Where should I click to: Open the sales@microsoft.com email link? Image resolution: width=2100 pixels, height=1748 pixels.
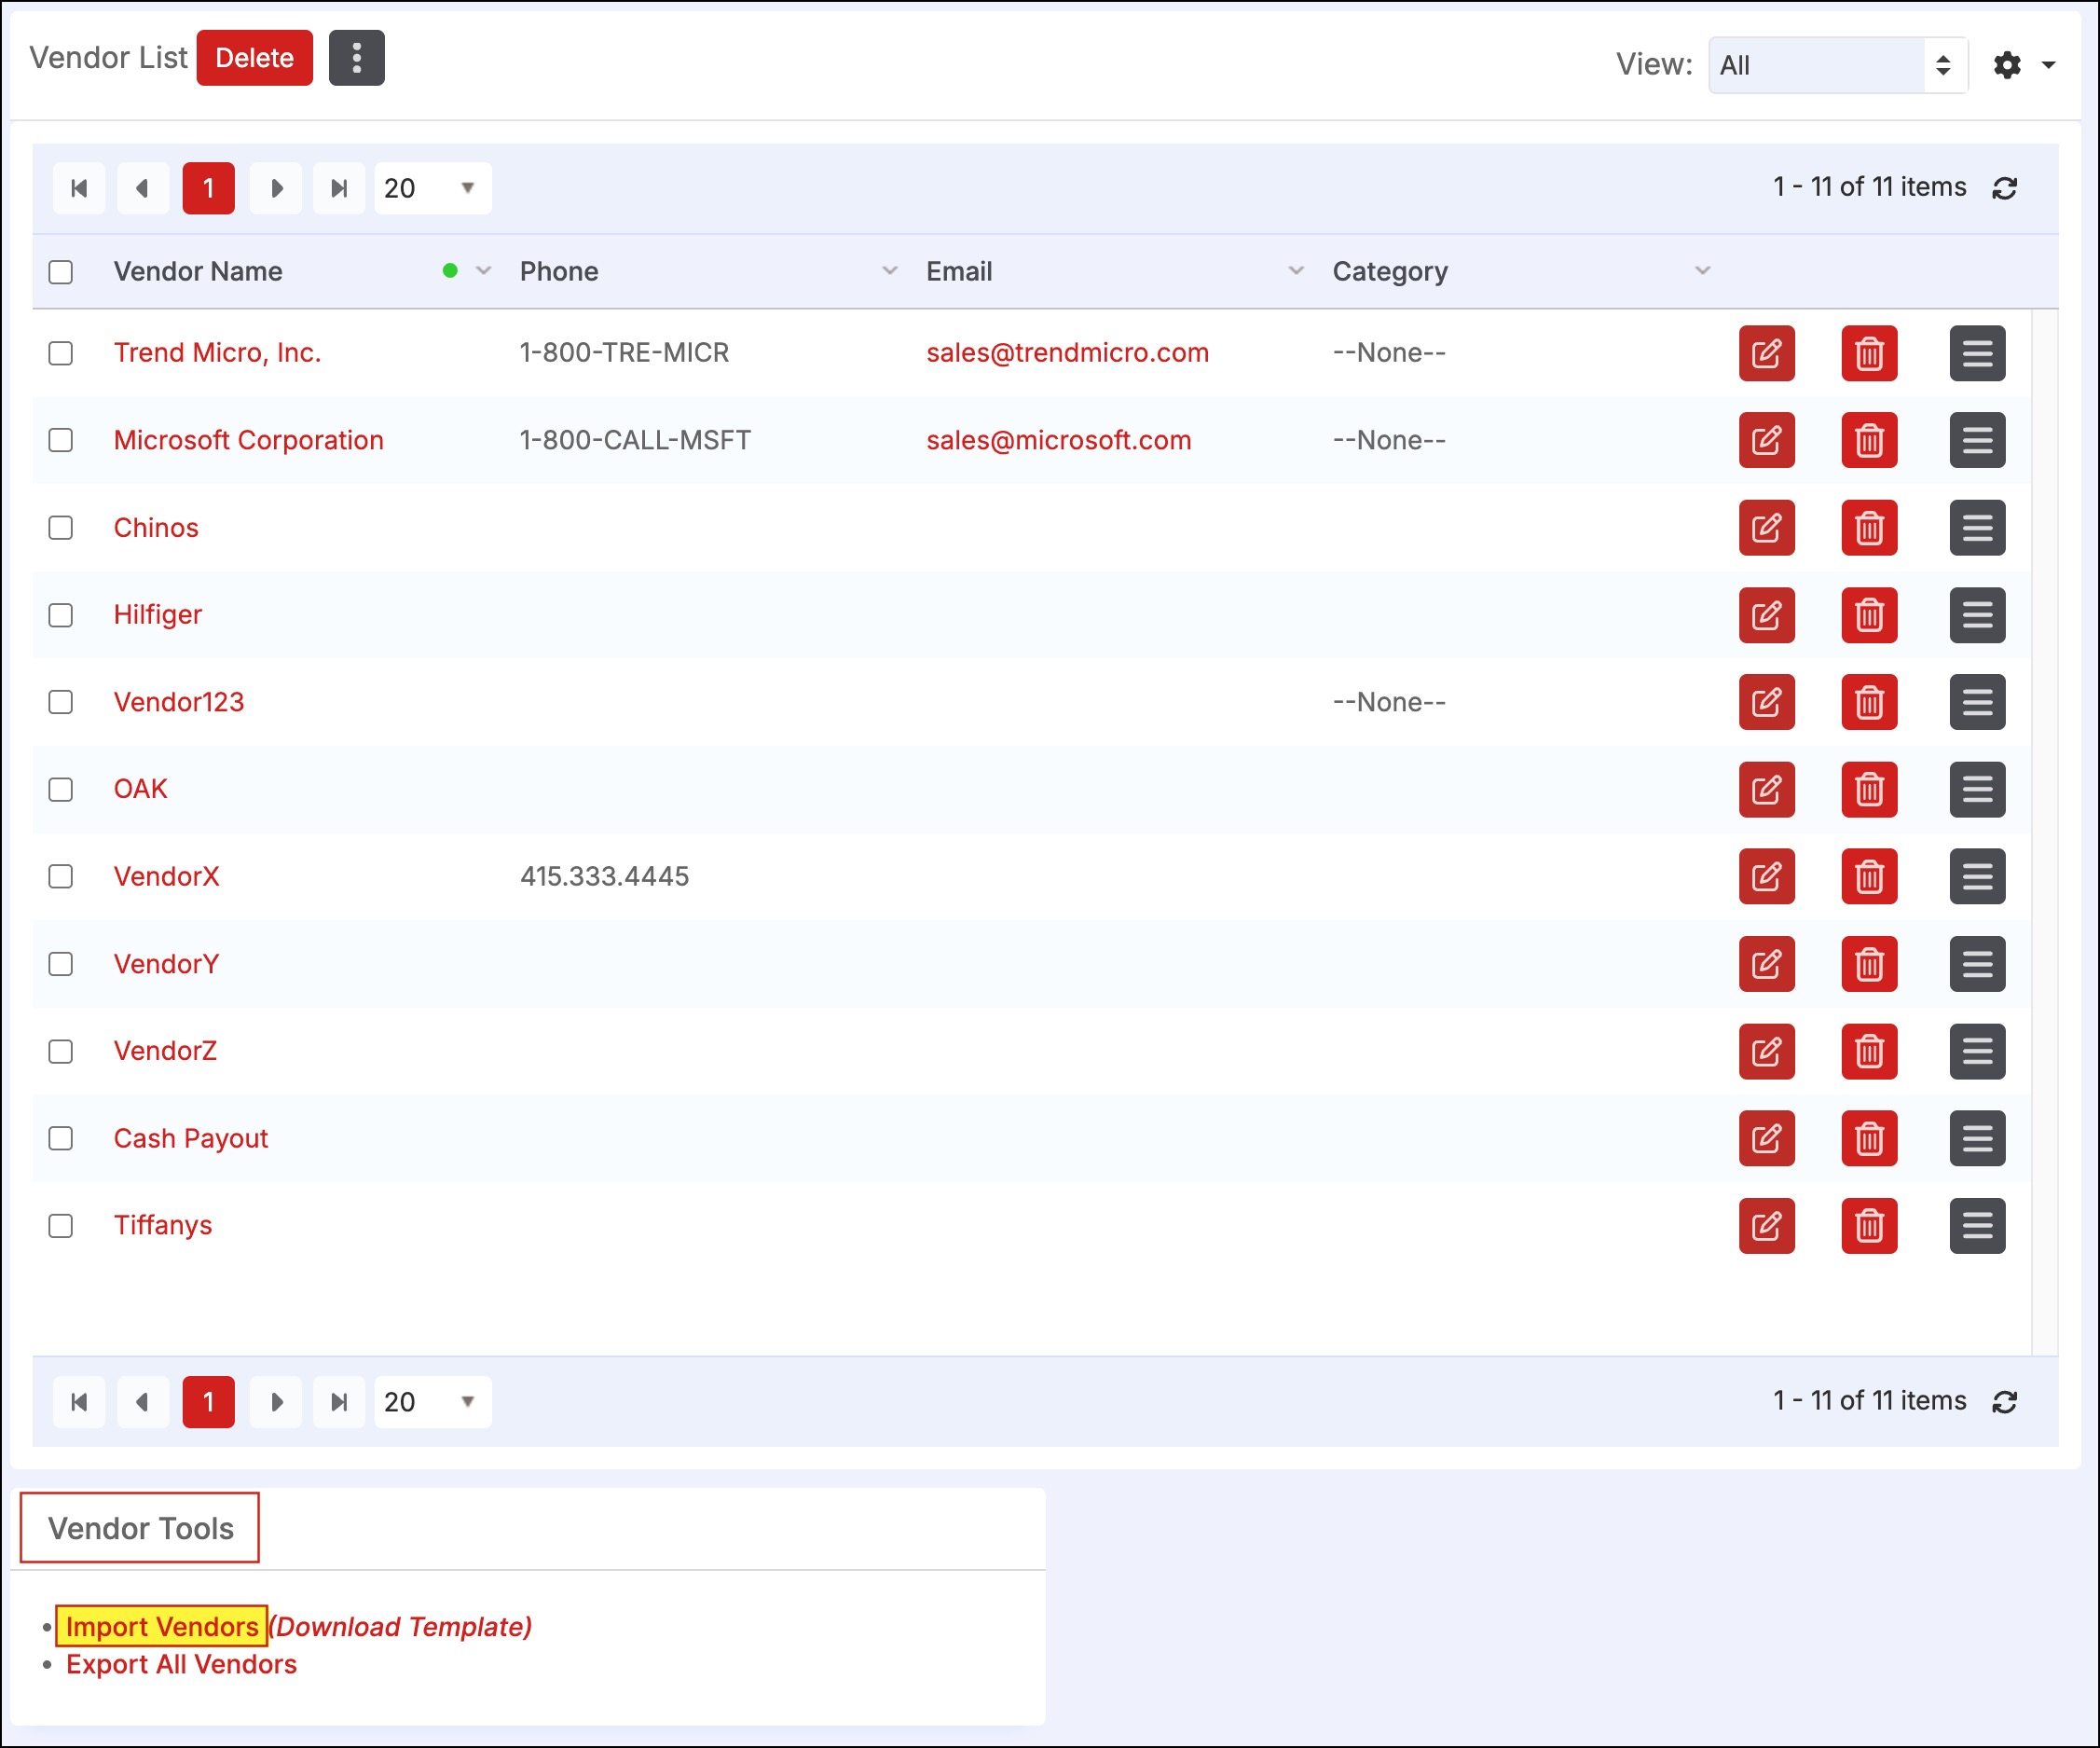pyautogui.click(x=1058, y=440)
